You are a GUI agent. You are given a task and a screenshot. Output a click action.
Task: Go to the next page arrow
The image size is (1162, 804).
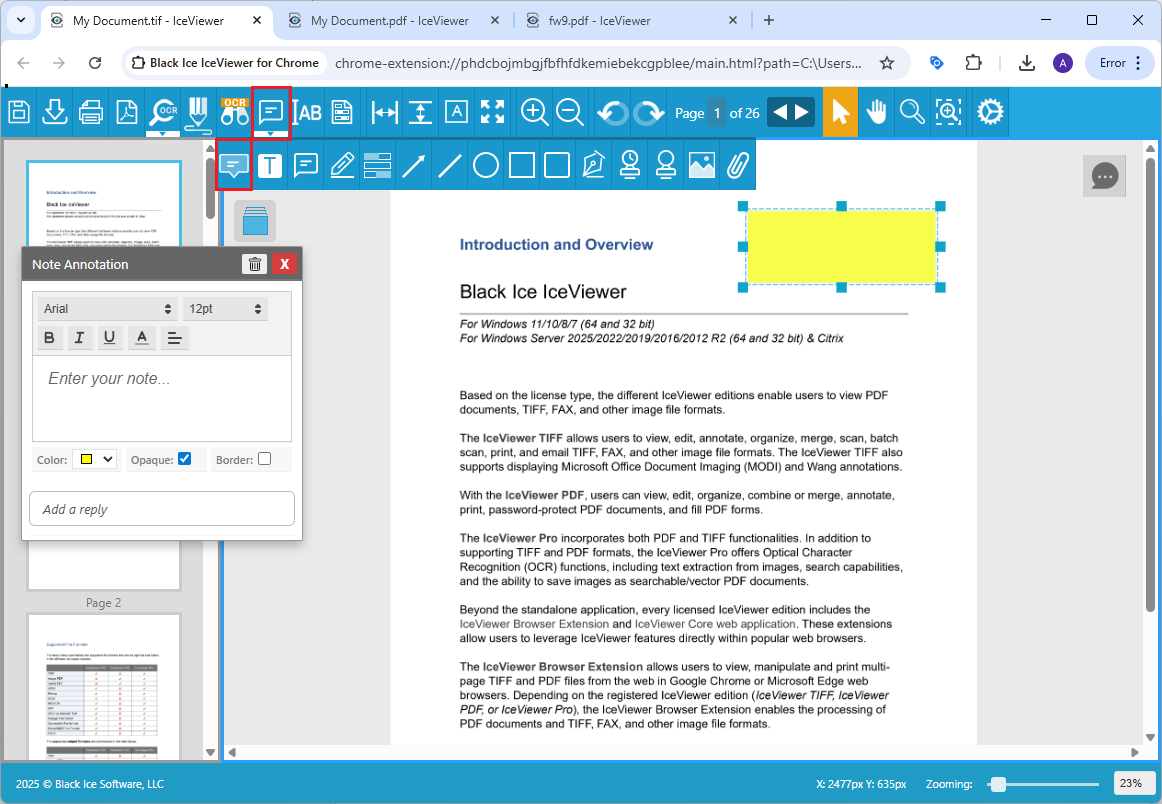coord(803,113)
